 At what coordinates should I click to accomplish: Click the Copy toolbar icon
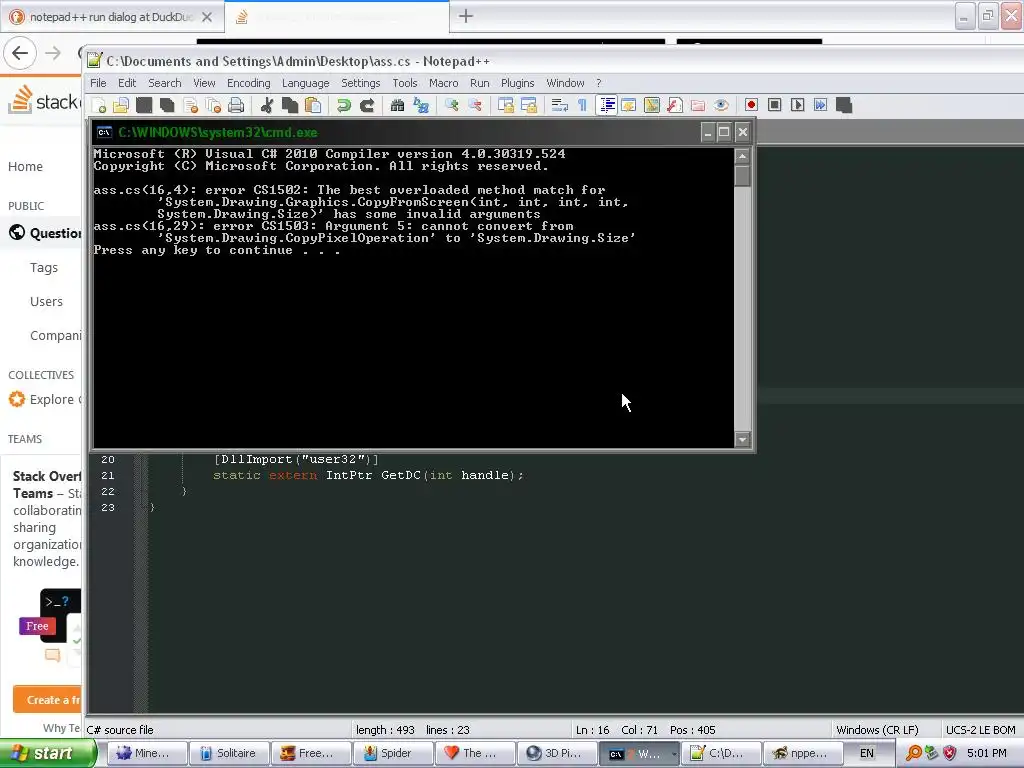290,105
